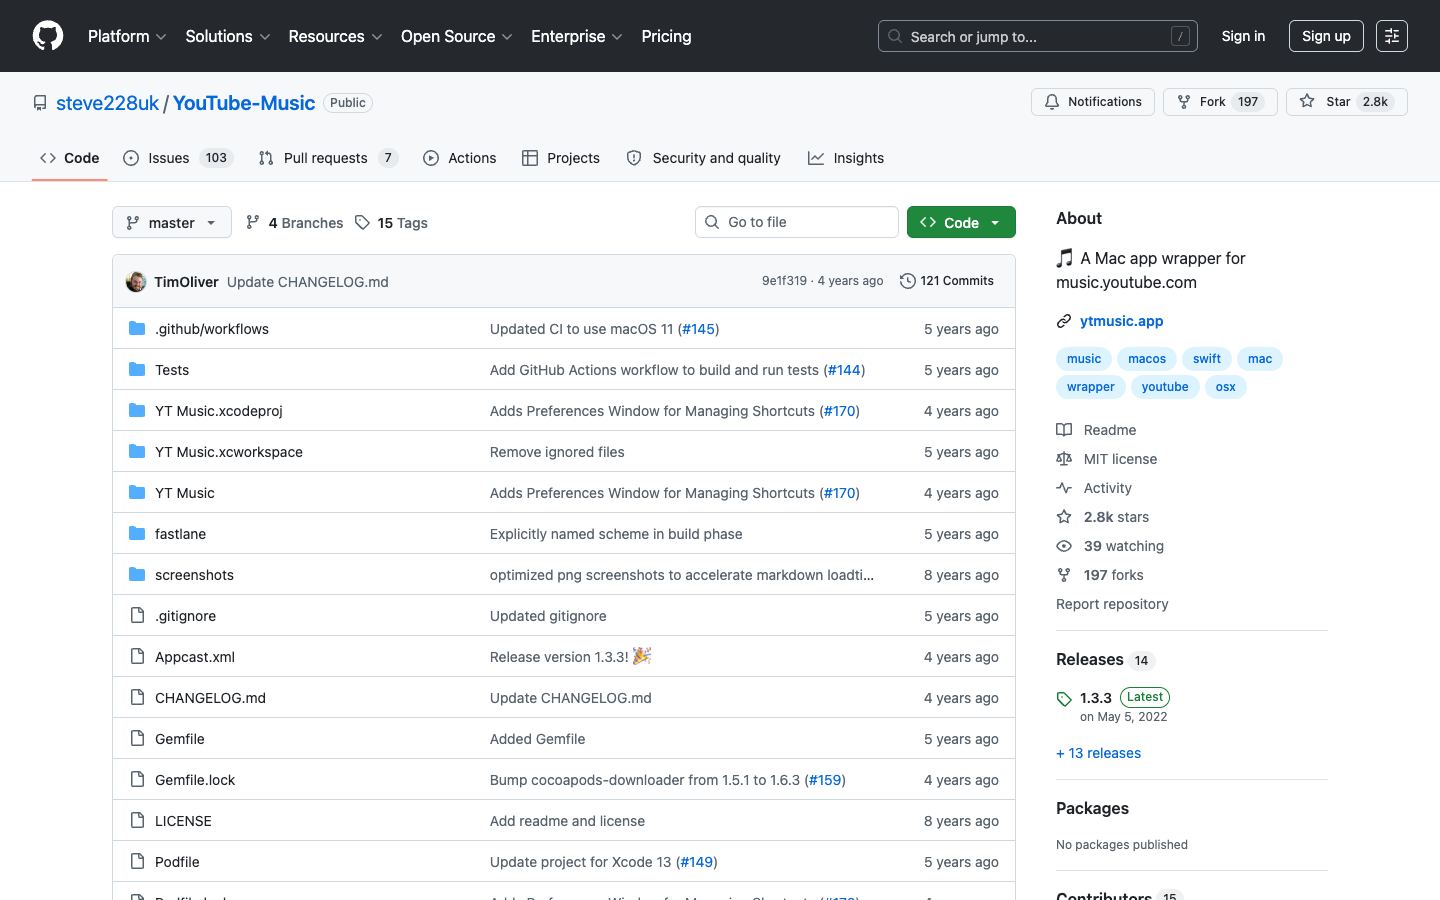The image size is (1440, 900).
Task: Open pull request #149 link
Action: 697,862
